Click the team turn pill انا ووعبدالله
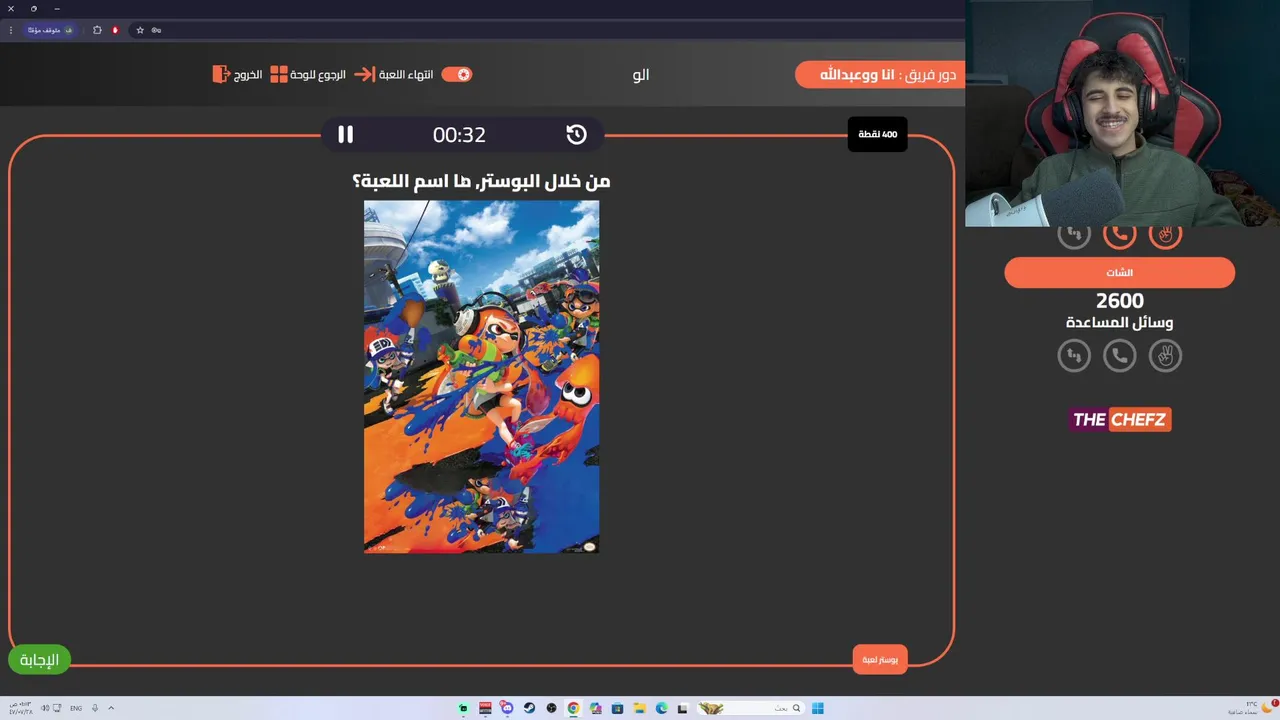 878,74
